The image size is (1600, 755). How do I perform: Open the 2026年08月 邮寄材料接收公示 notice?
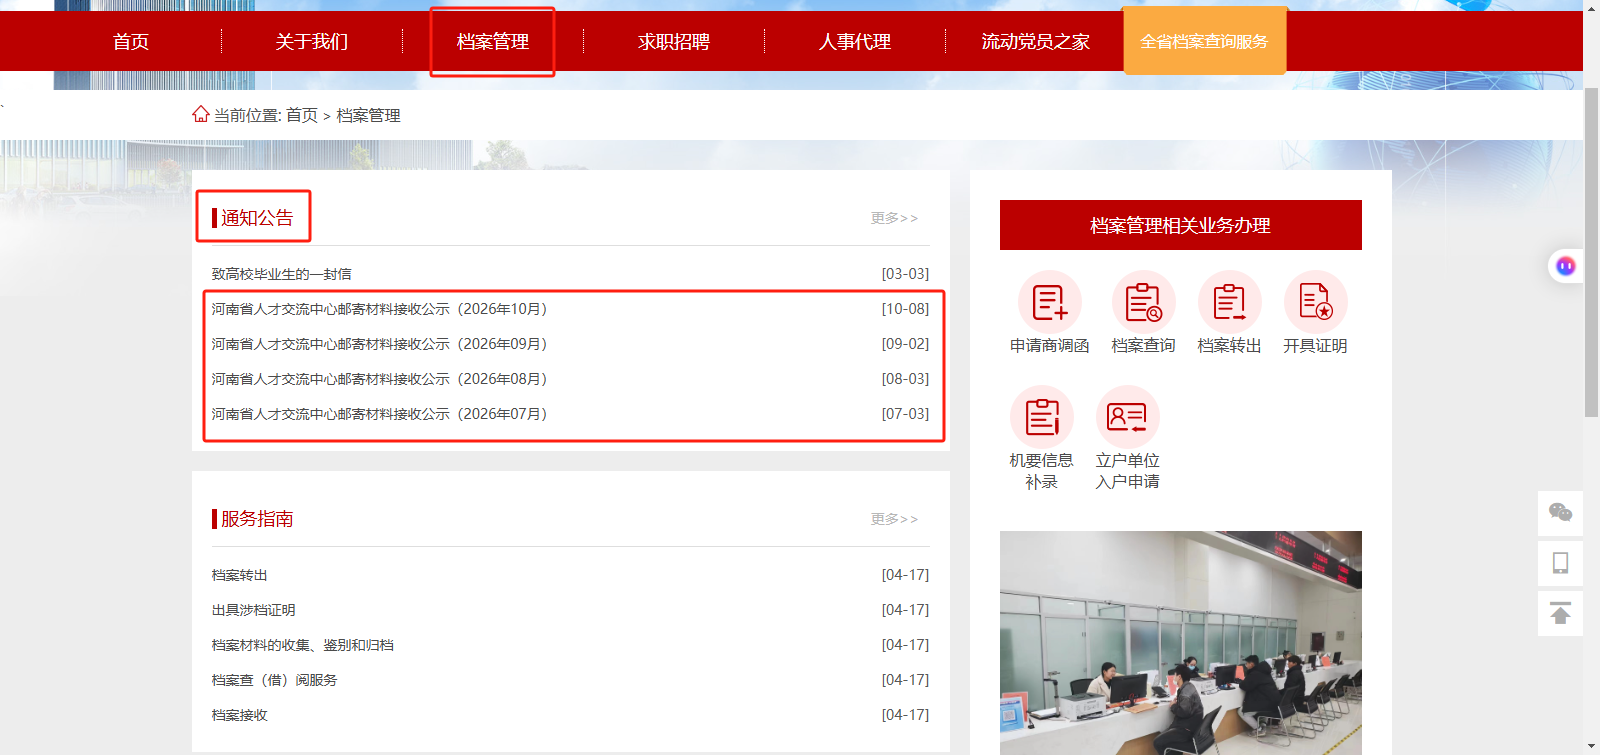pyautogui.click(x=379, y=379)
